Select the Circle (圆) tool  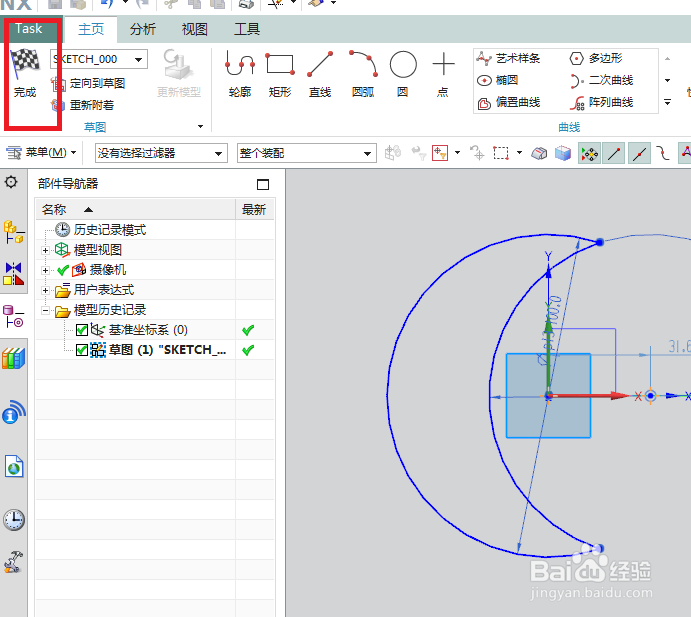click(x=403, y=74)
